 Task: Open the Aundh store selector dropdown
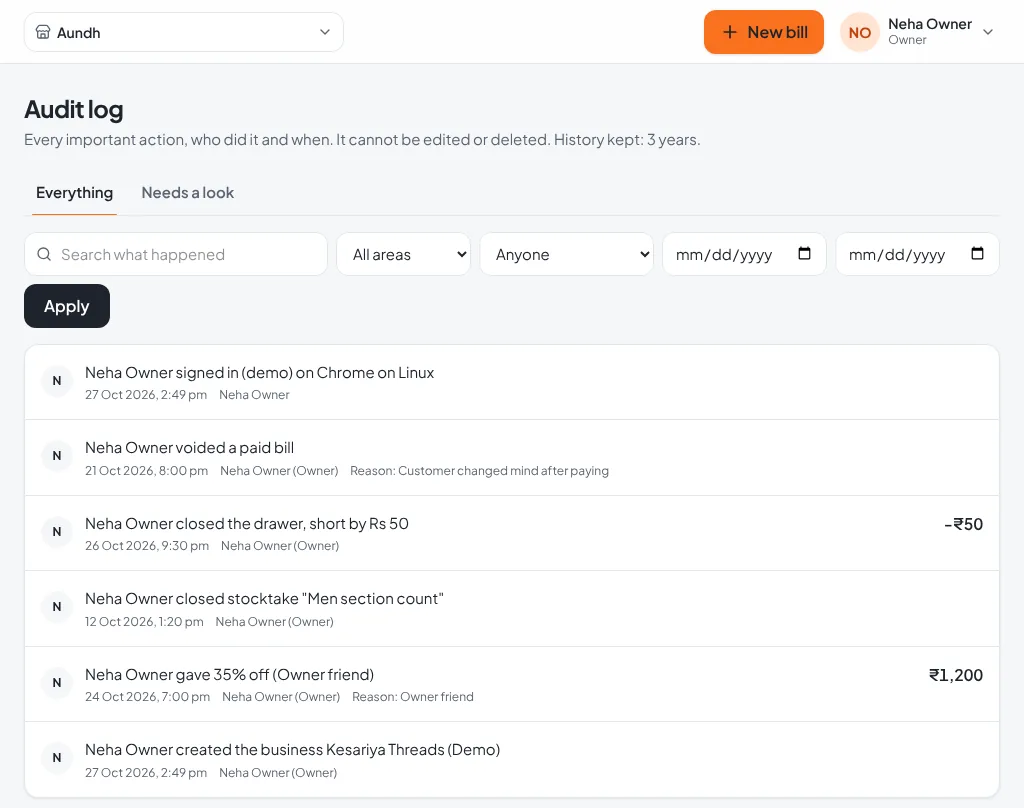pos(184,32)
